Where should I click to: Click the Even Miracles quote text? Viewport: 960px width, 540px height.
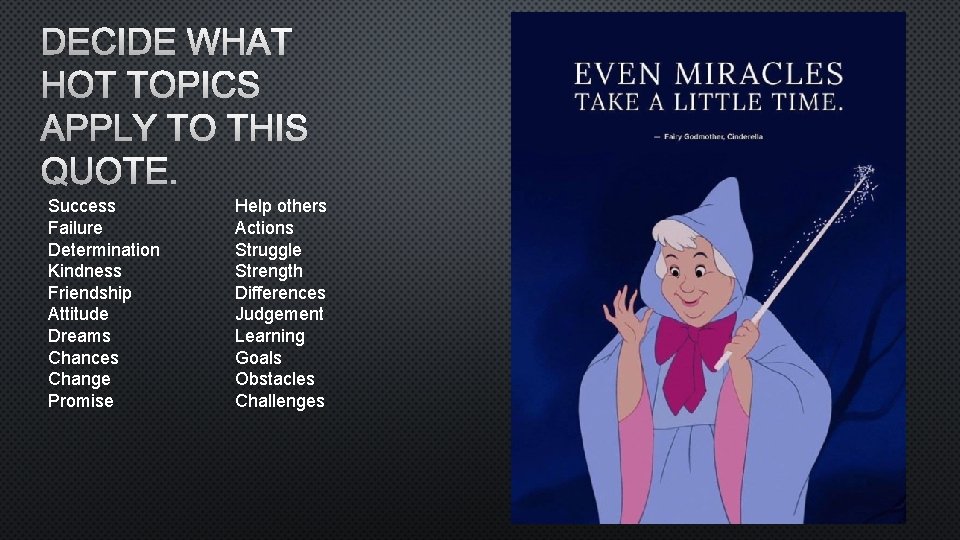tap(708, 87)
